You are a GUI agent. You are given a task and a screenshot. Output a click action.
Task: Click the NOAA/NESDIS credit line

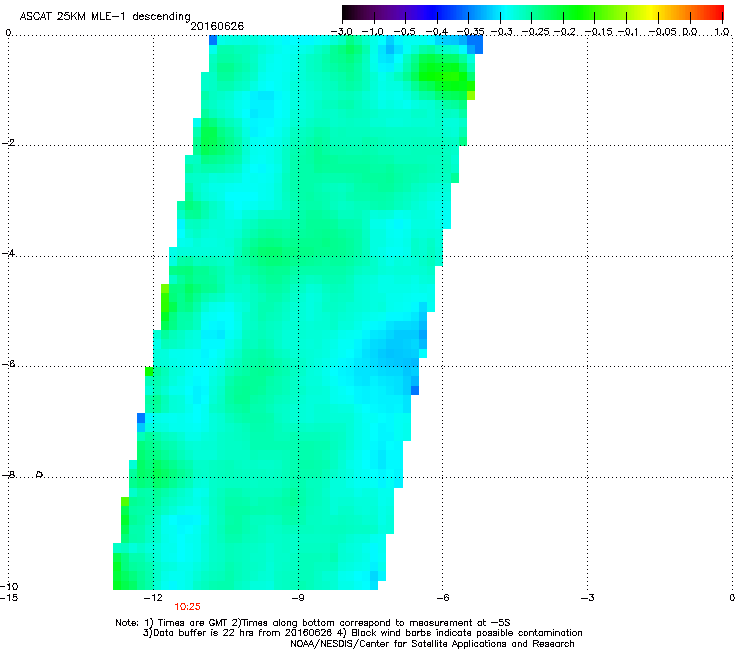432,644
